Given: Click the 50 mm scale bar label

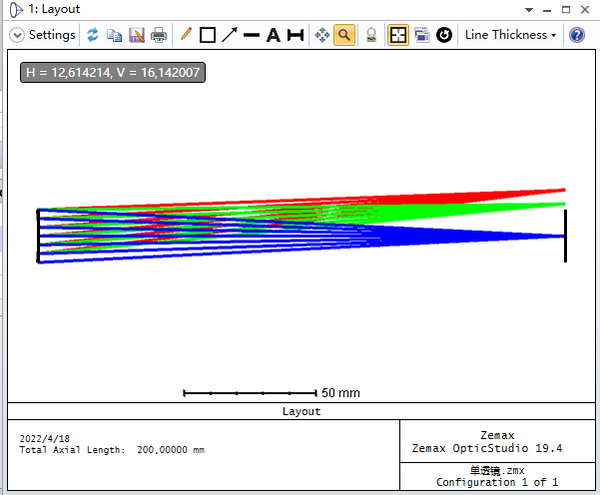Looking at the screenshot, I should coord(341,393).
